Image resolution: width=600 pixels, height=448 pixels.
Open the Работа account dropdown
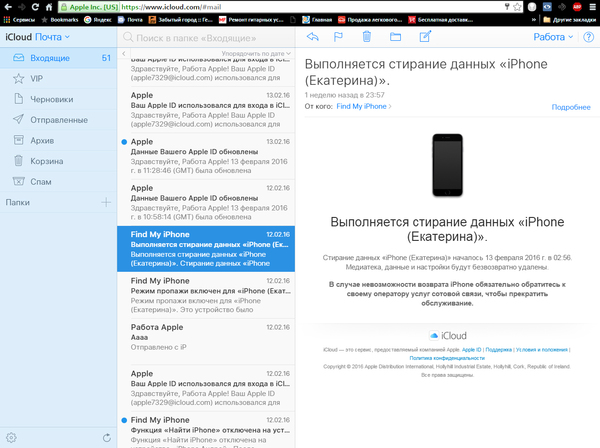(552, 37)
